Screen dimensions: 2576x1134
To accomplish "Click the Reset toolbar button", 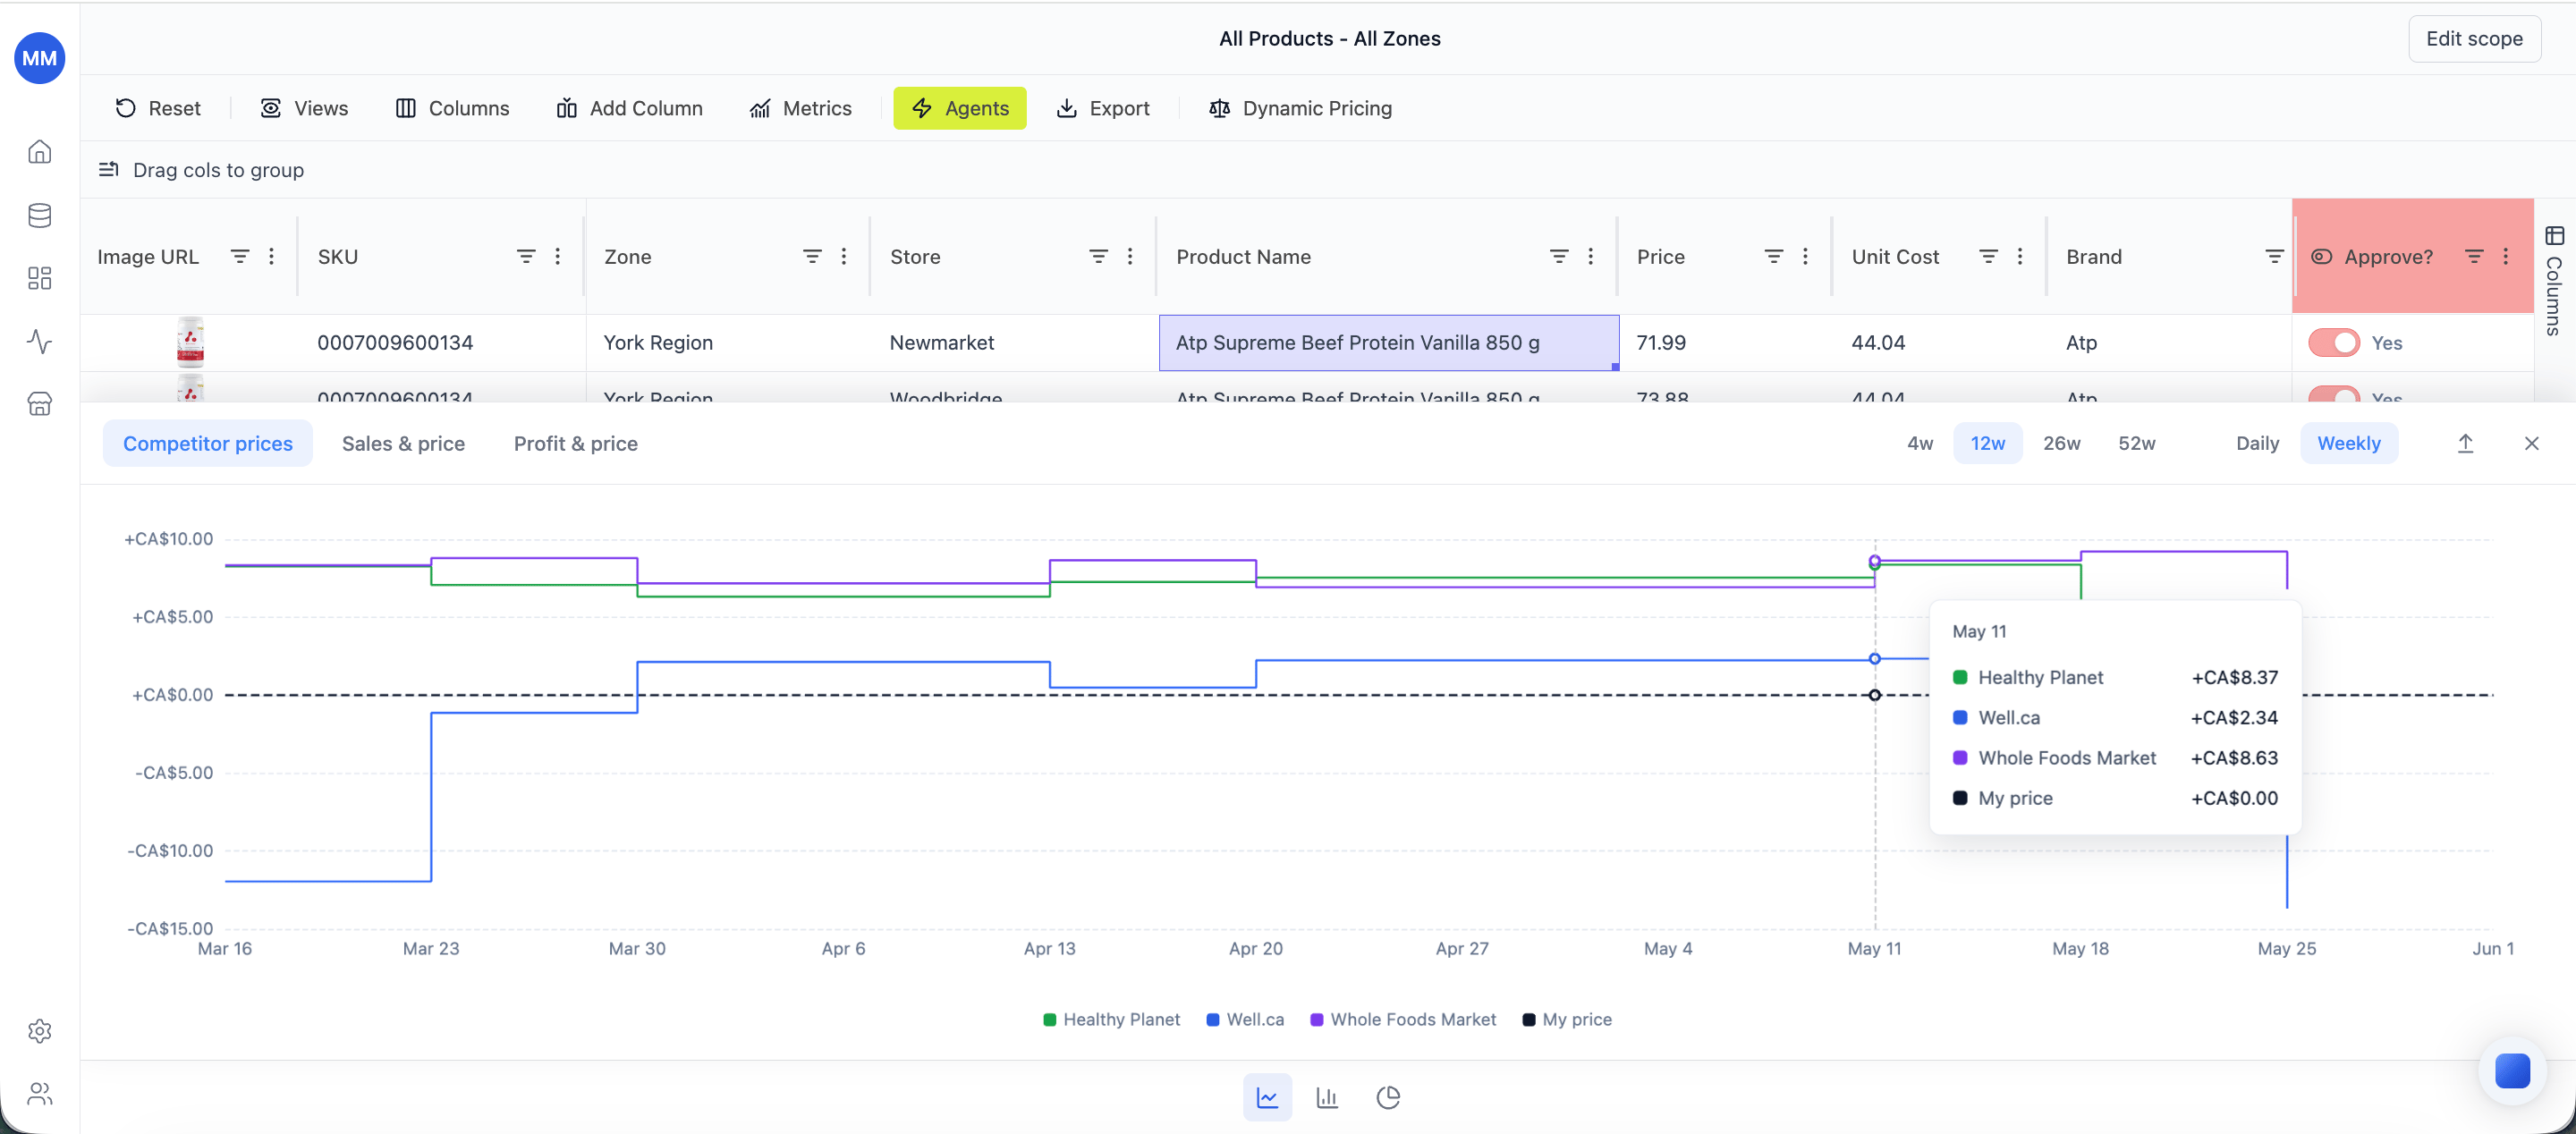I will click(158, 108).
